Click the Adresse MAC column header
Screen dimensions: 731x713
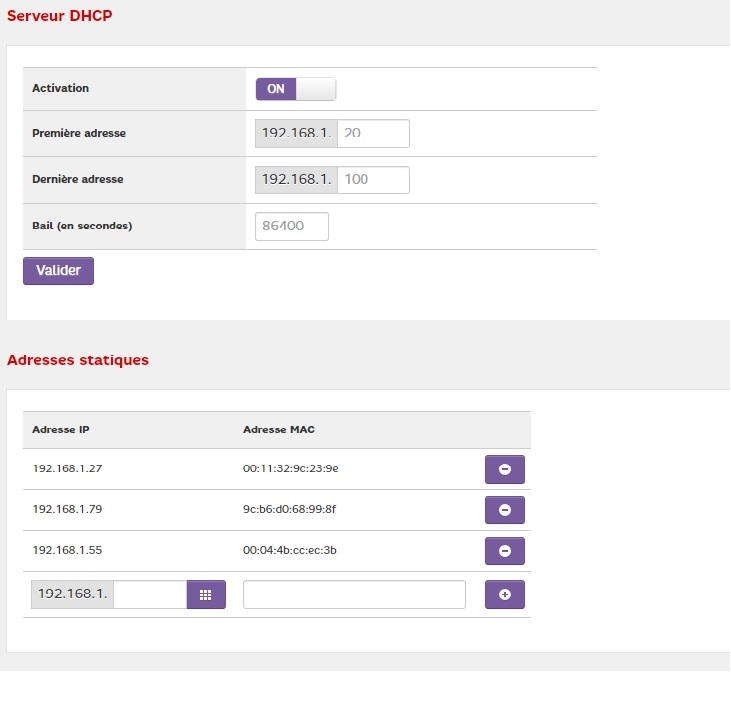279,430
